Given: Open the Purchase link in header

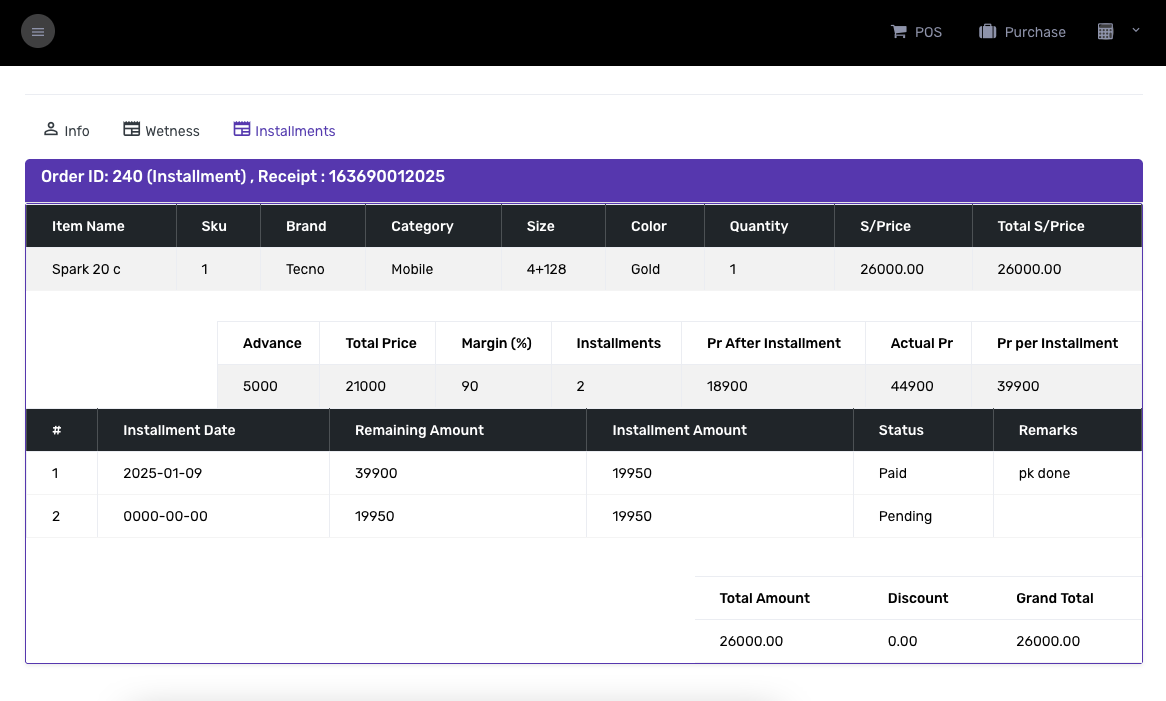Looking at the screenshot, I should [x=1022, y=32].
